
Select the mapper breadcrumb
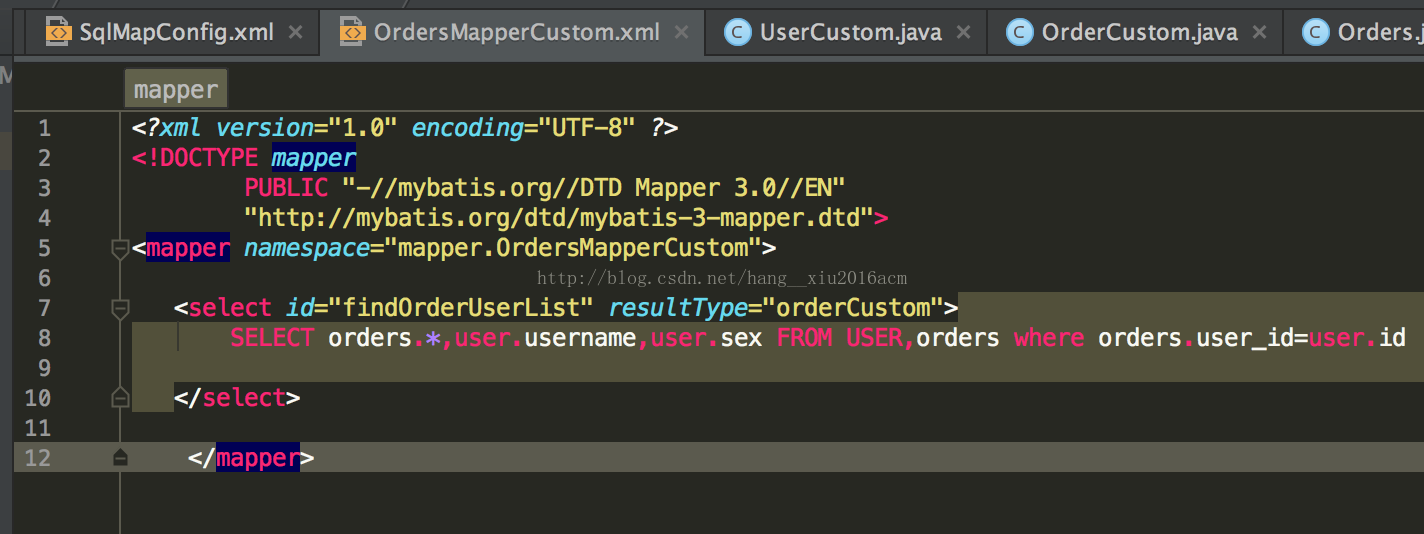tap(176, 90)
